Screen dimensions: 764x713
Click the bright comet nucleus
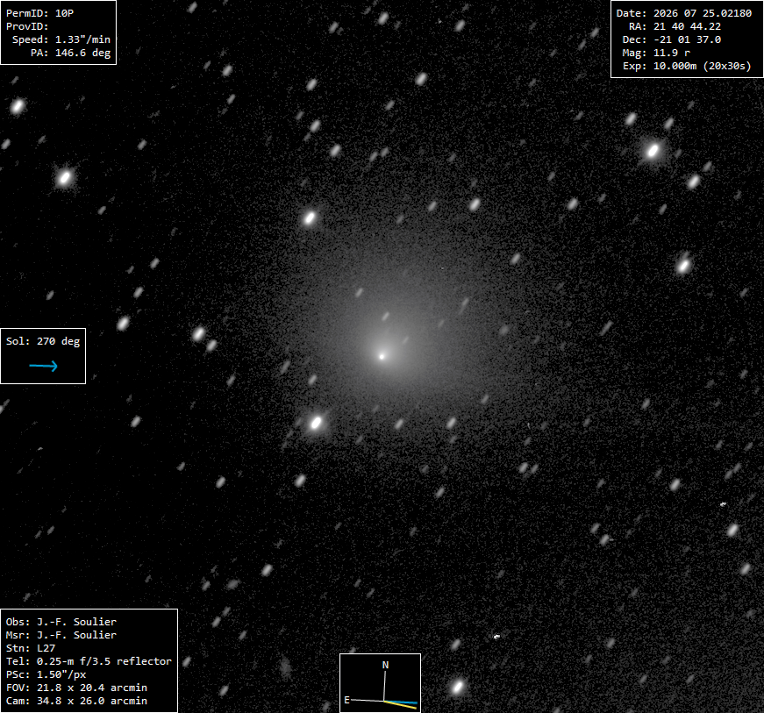(x=382, y=357)
